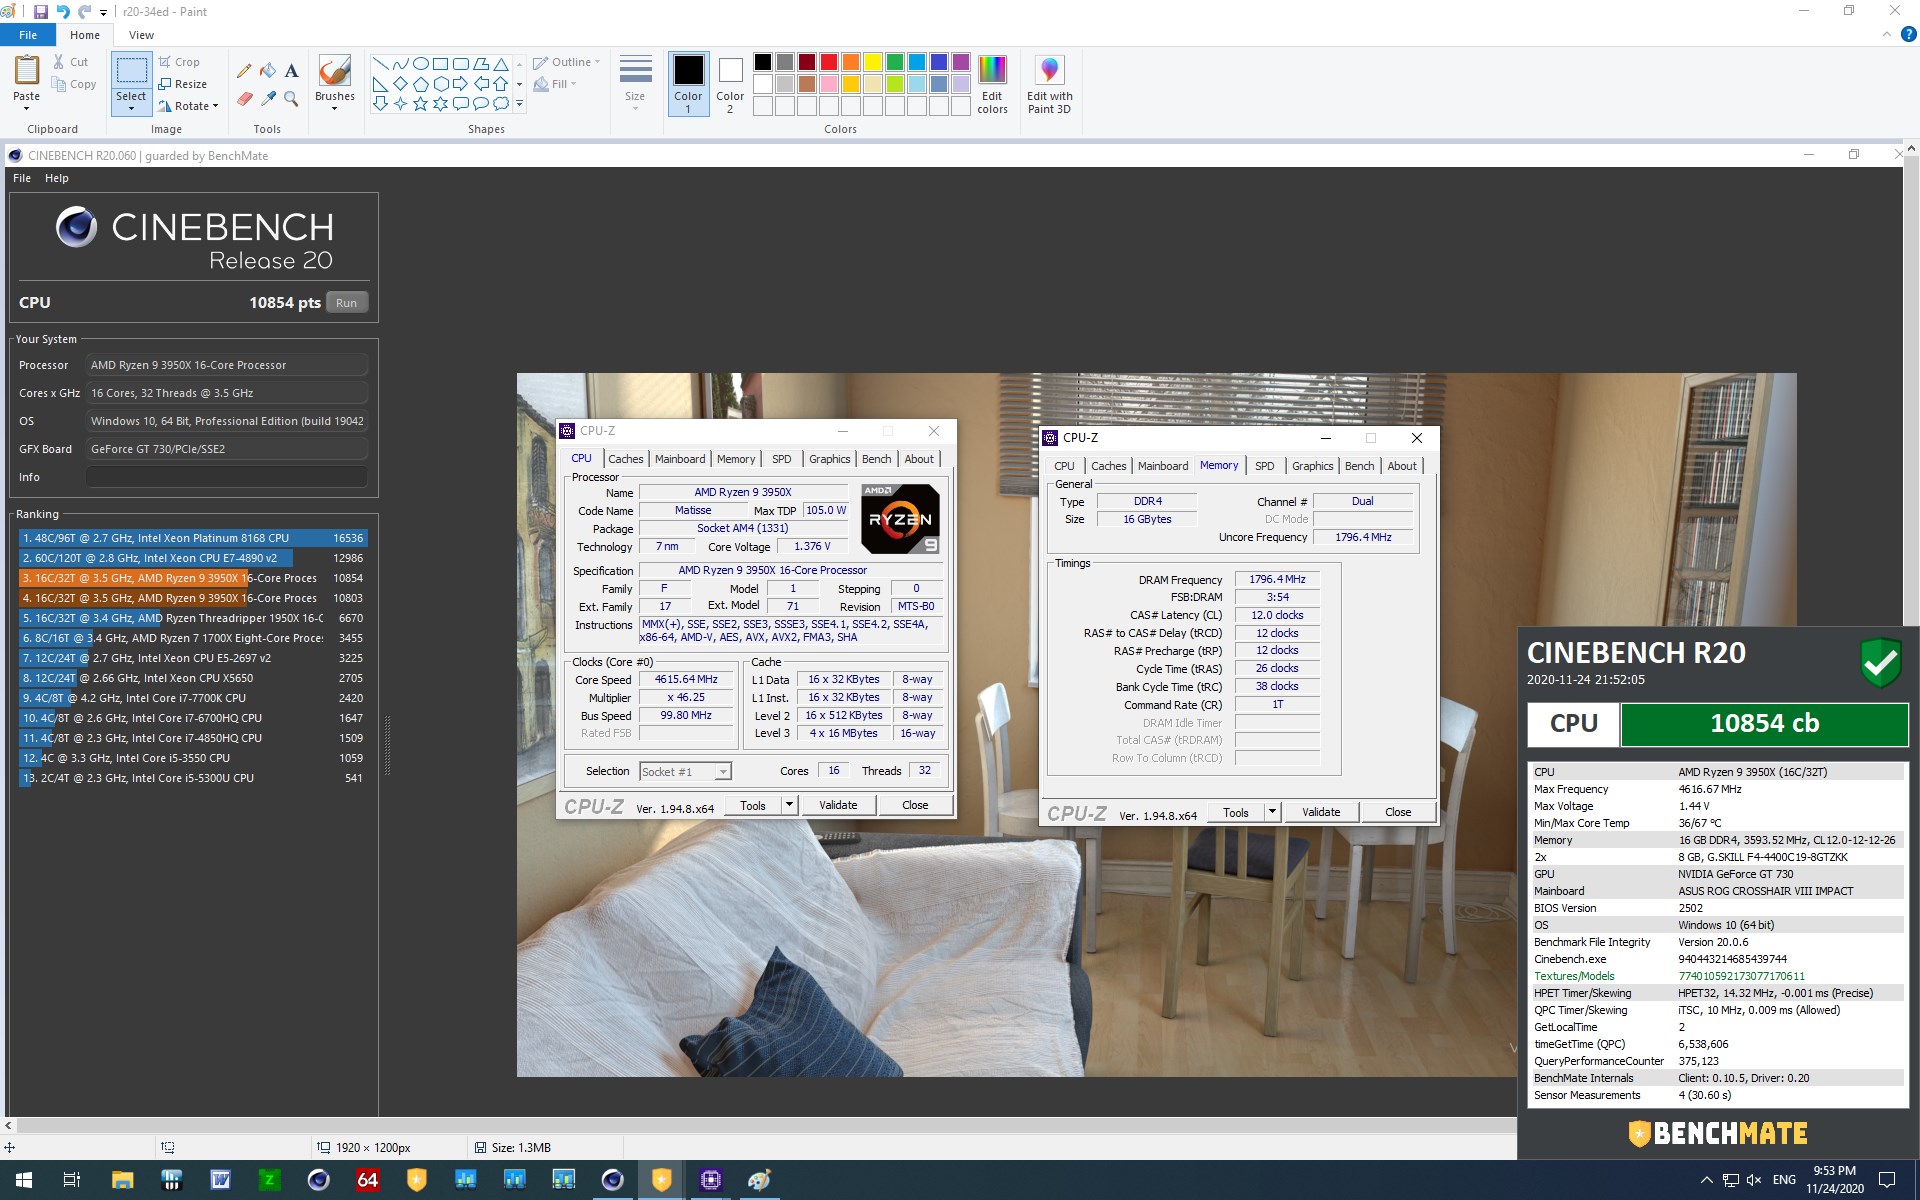The height and width of the screenshot is (1200, 1920).
Task: Open the notification center icon
Action: [x=1887, y=1180]
